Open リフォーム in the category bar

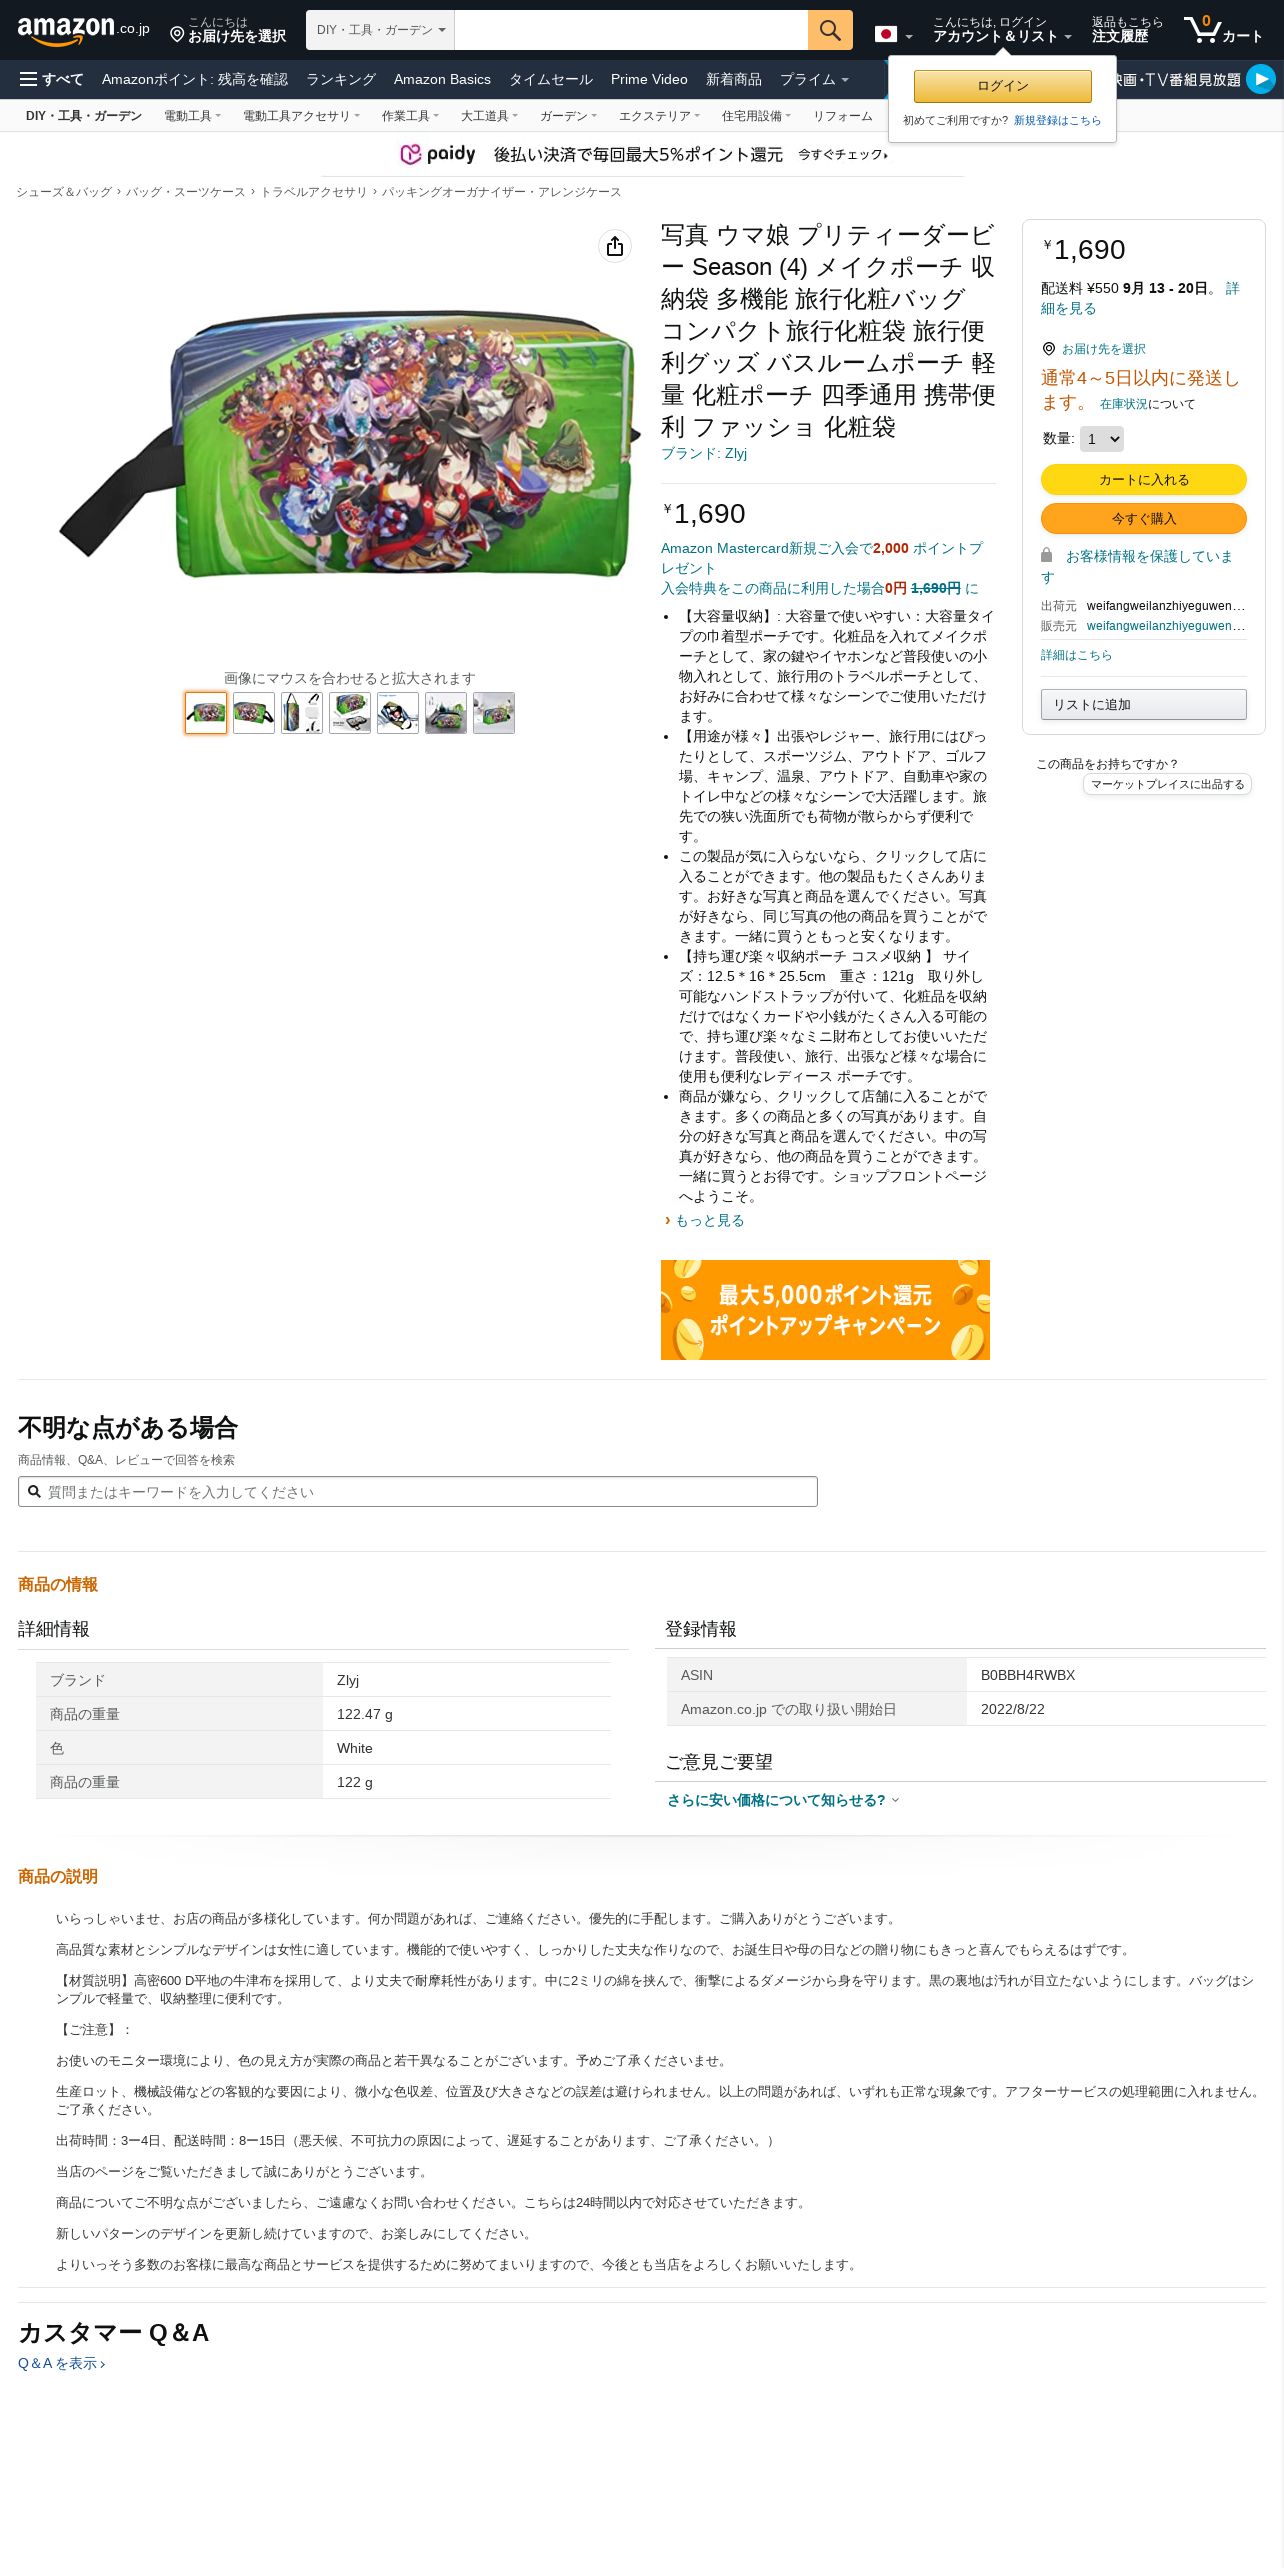tap(843, 116)
